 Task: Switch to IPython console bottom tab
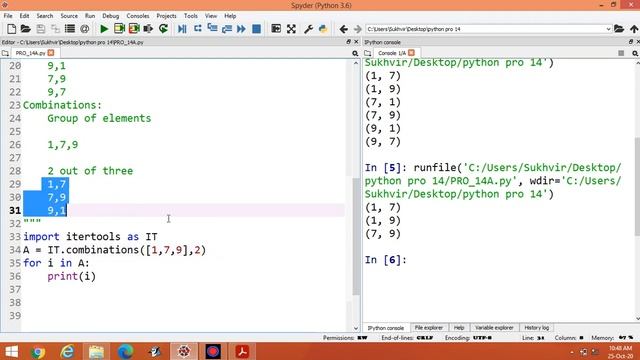click(x=386, y=328)
